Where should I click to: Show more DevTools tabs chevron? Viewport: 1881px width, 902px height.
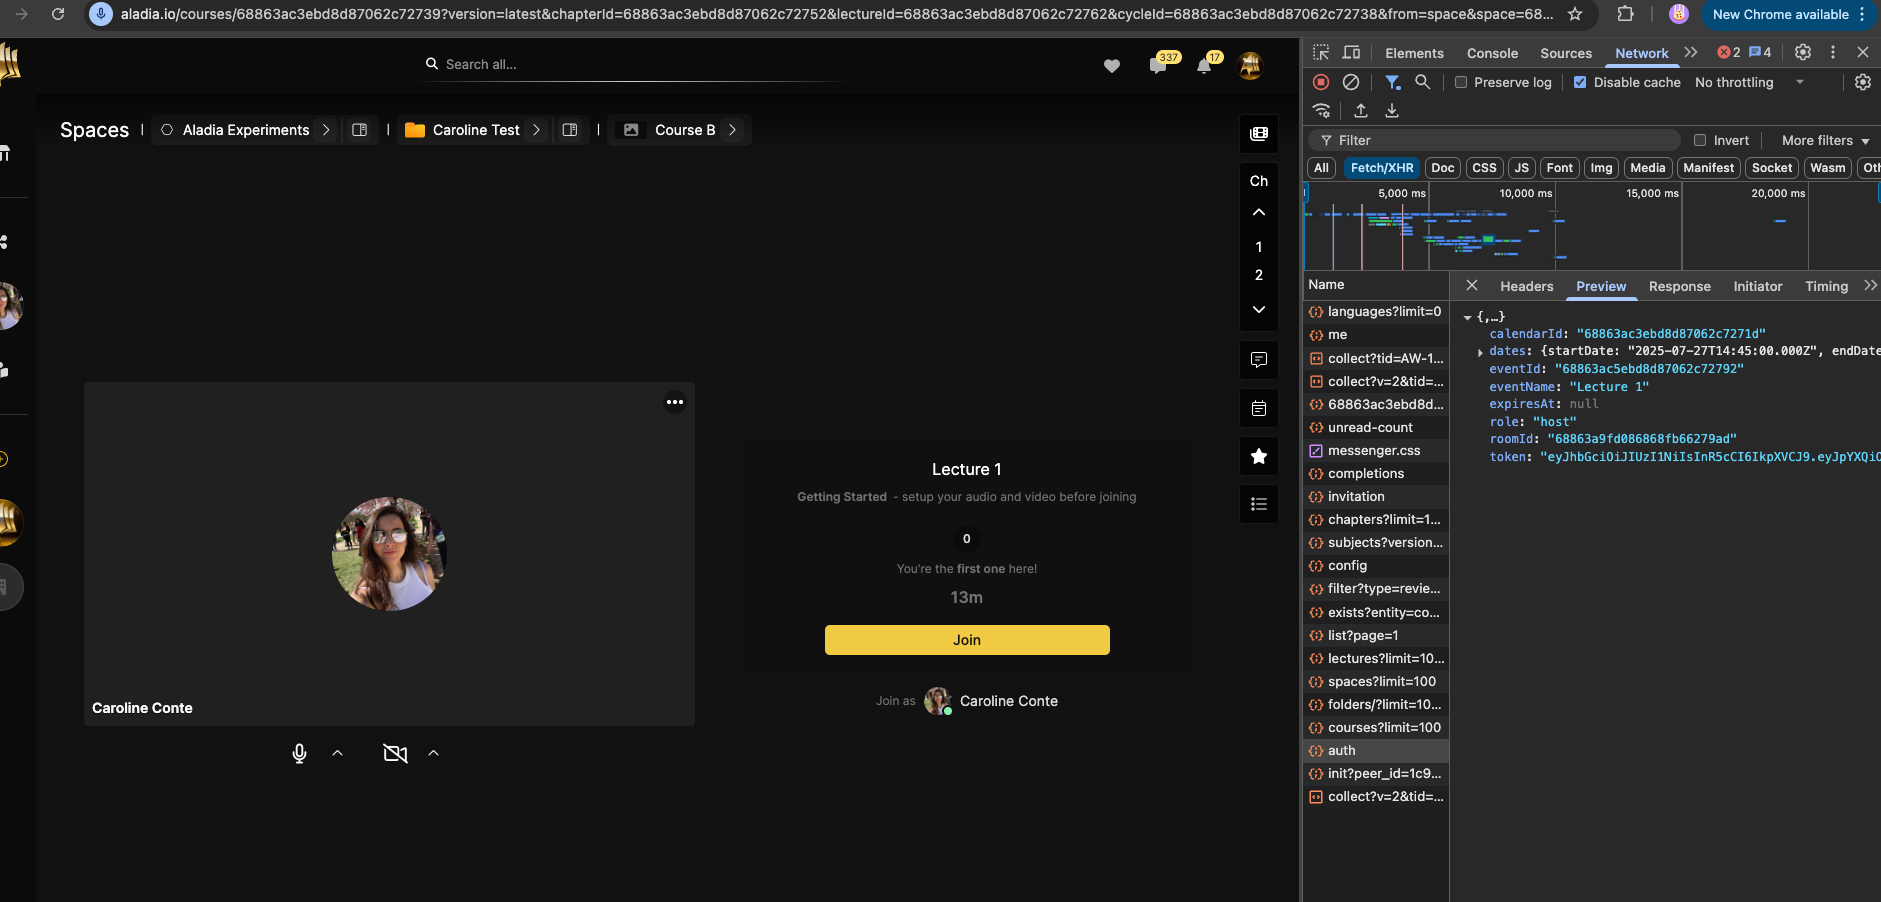pyautogui.click(x=1691, y=52)
